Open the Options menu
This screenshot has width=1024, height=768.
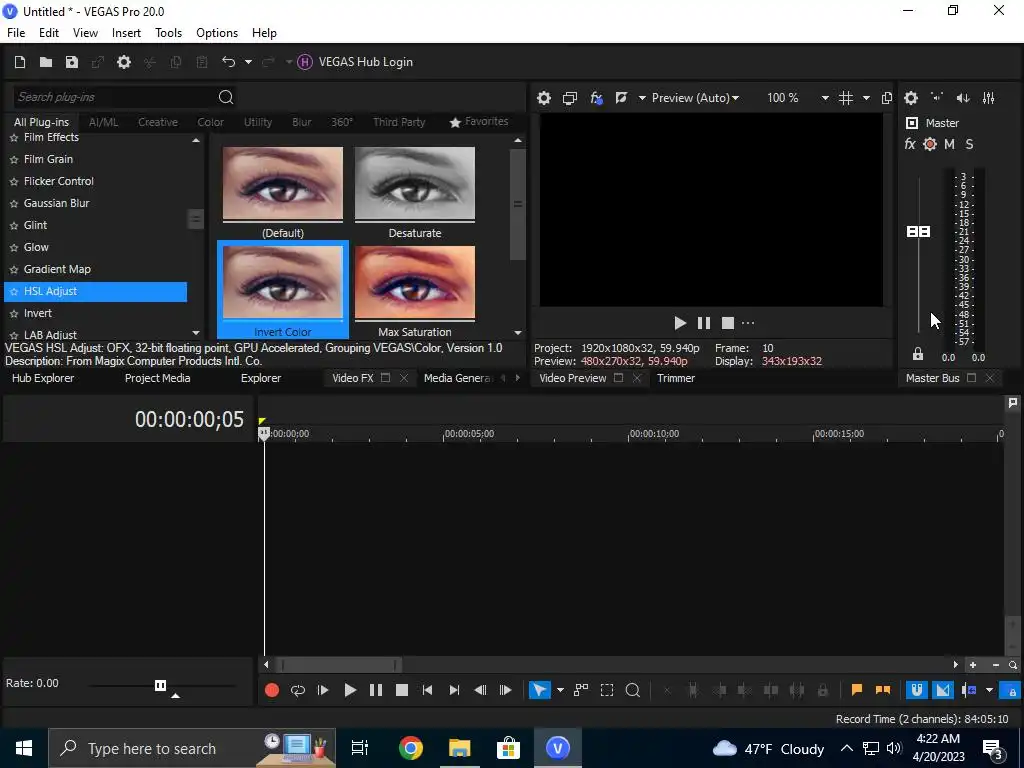(x=217, y=33)
